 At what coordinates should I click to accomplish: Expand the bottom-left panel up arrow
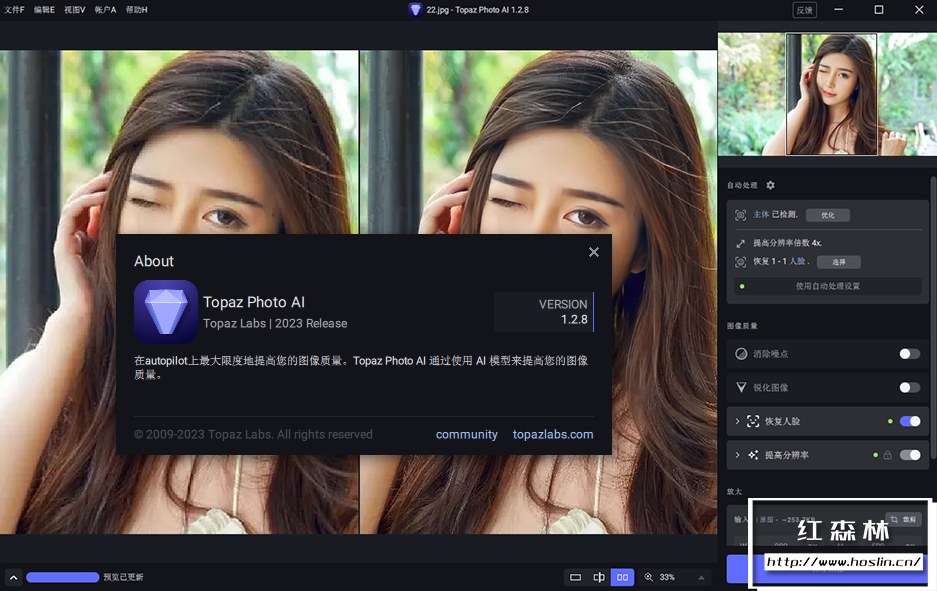13,577
